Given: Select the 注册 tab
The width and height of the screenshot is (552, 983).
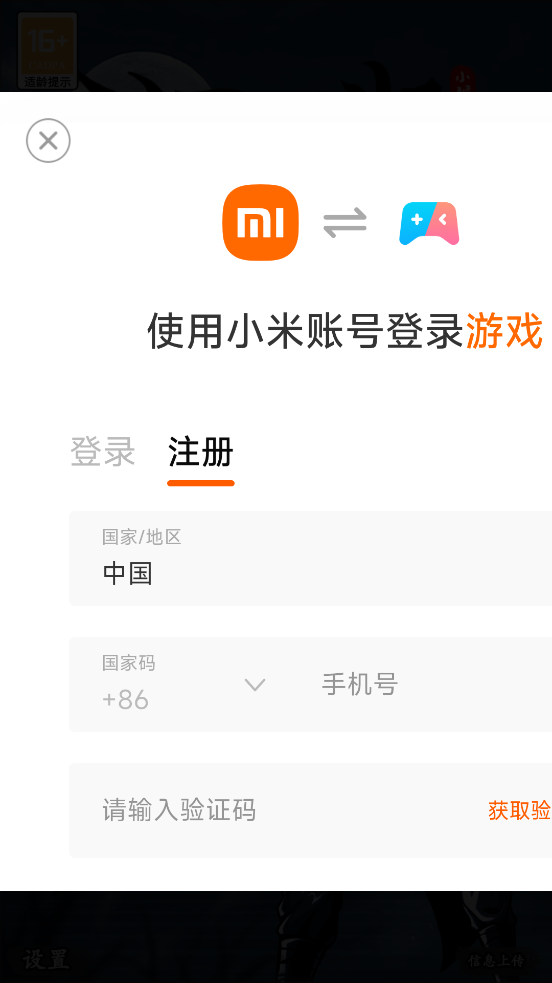Looking at the screenshot, I should click(x=200, y=451).
